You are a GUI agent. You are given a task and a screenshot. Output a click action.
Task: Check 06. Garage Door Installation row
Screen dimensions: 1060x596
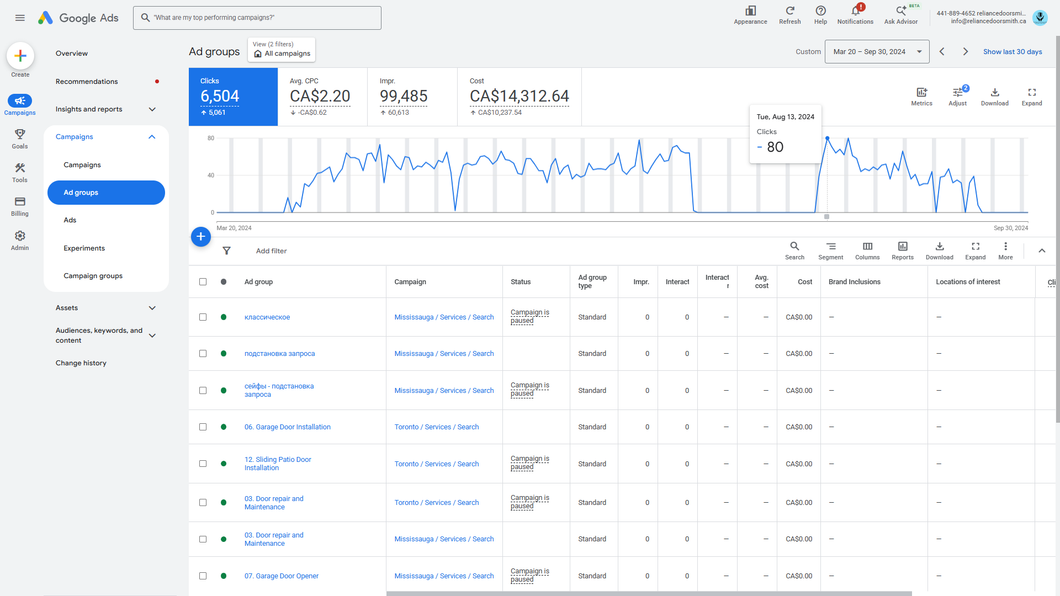(x=203, y=427)
